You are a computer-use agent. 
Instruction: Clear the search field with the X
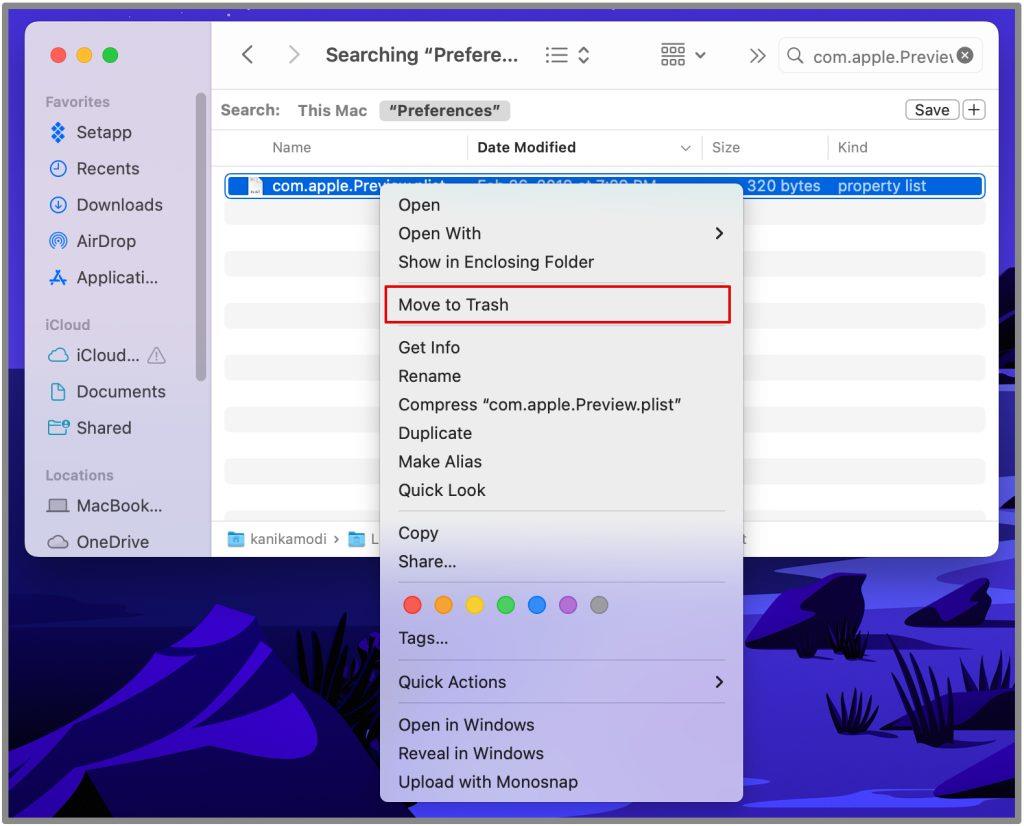tap(965, 56)
